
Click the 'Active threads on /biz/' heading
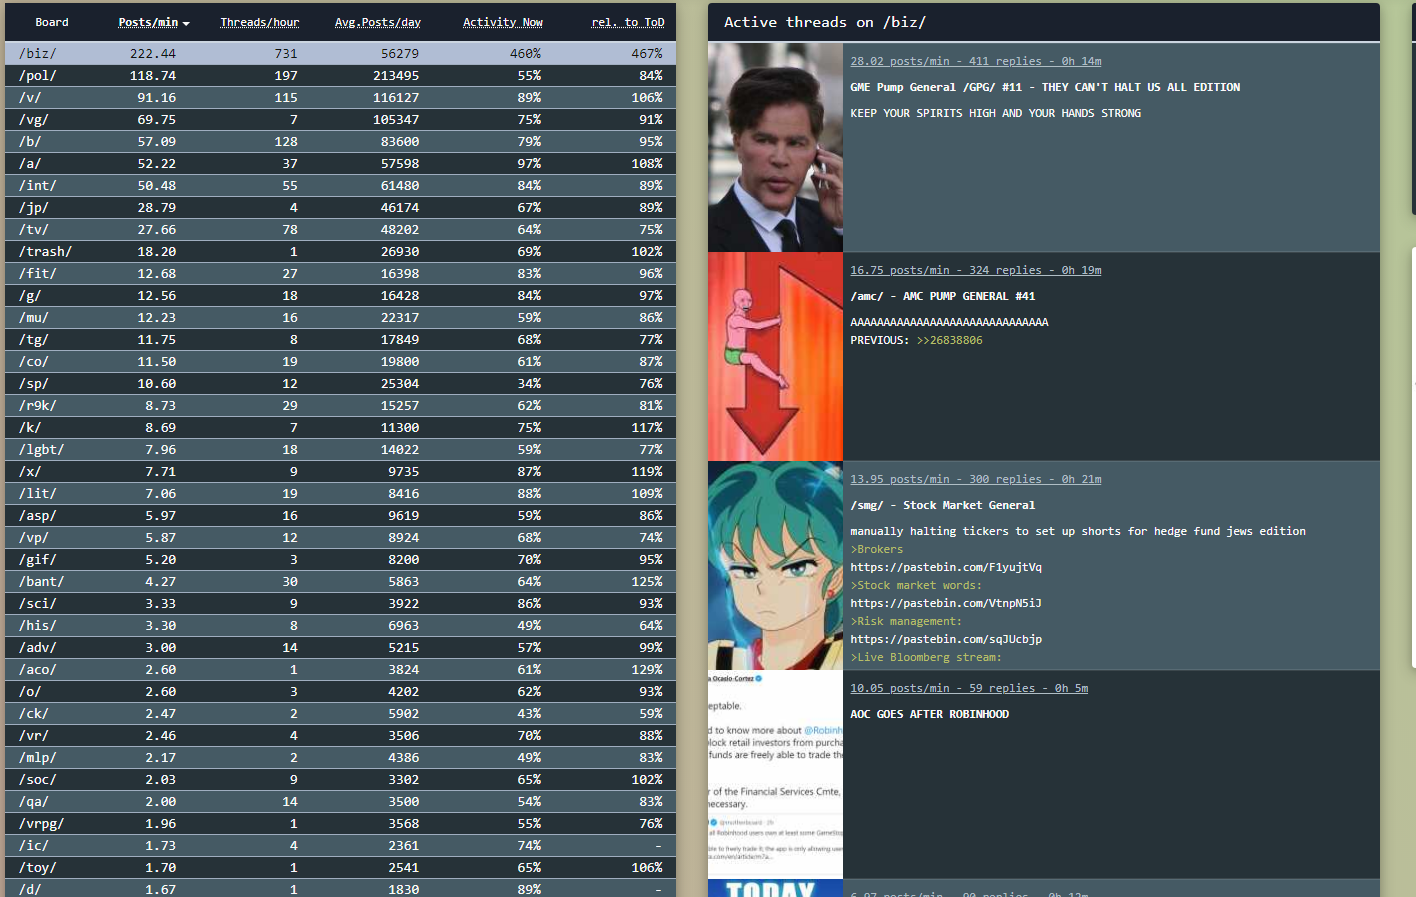point(825,22)
